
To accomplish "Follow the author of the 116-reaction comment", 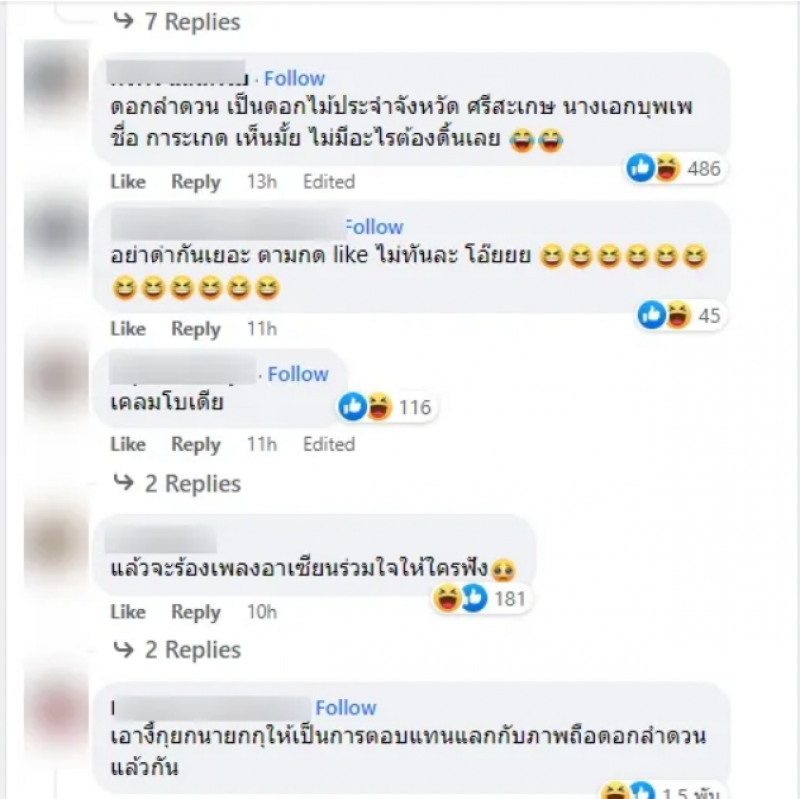I will [x=298, y=374].
